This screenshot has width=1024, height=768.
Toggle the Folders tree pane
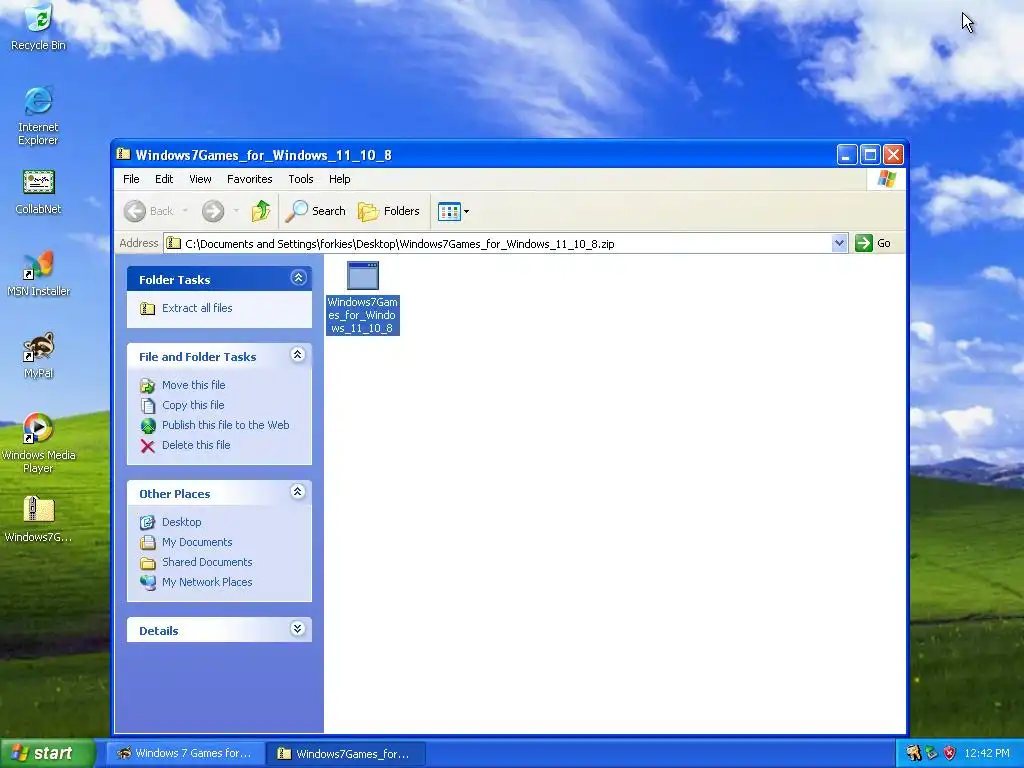click(x=389, y=211)
